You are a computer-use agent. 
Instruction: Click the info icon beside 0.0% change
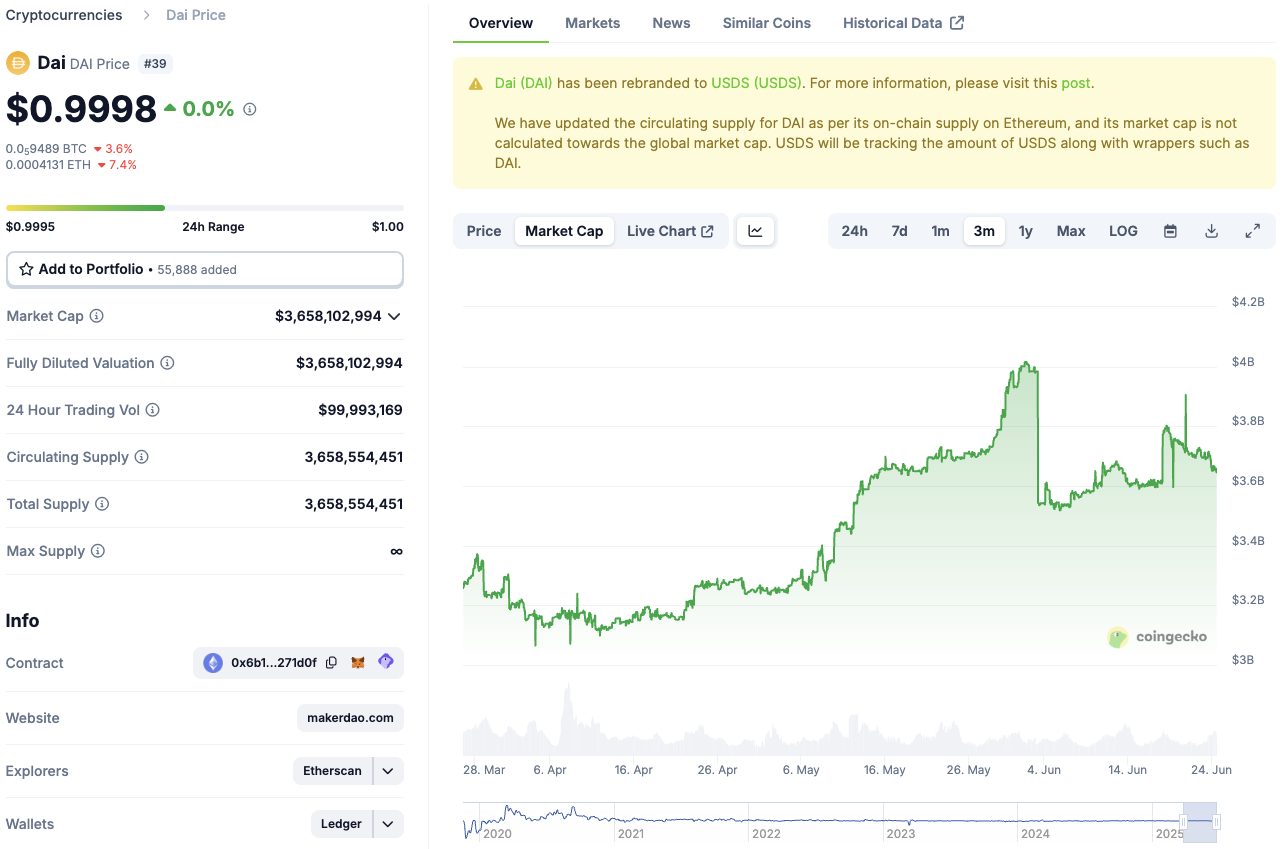click(x=250, y=109)
